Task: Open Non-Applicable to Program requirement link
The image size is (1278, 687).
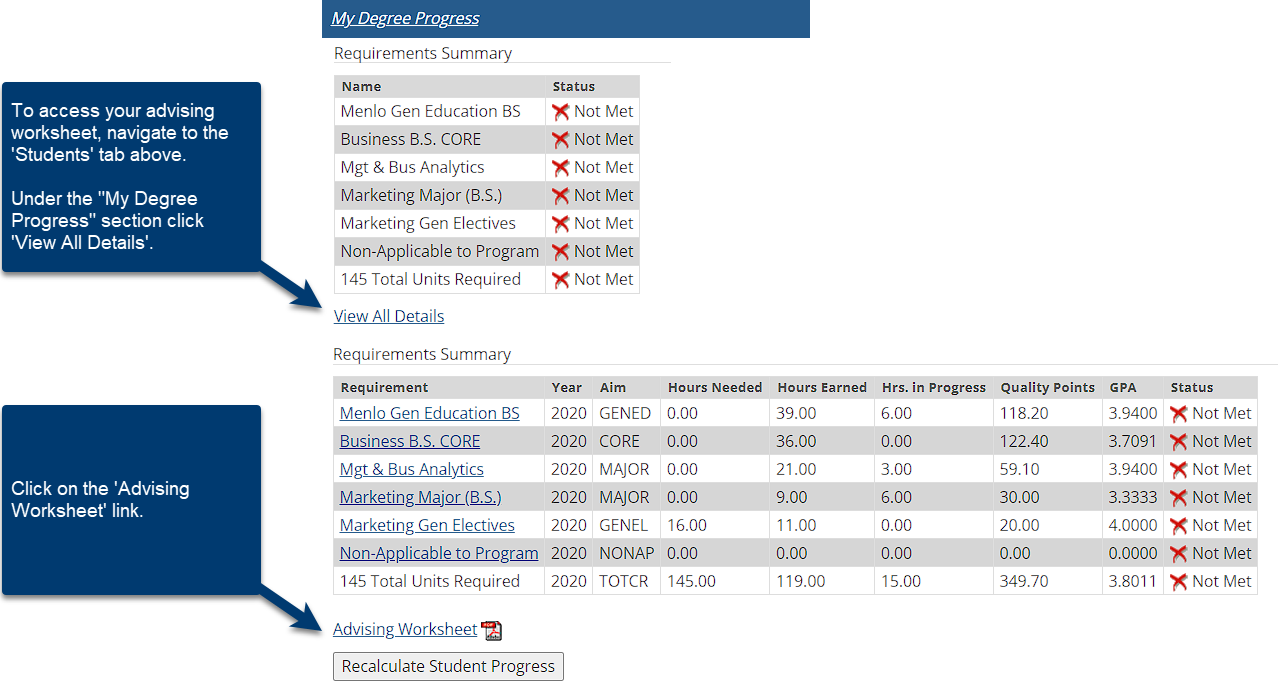Action: (439, 553)
